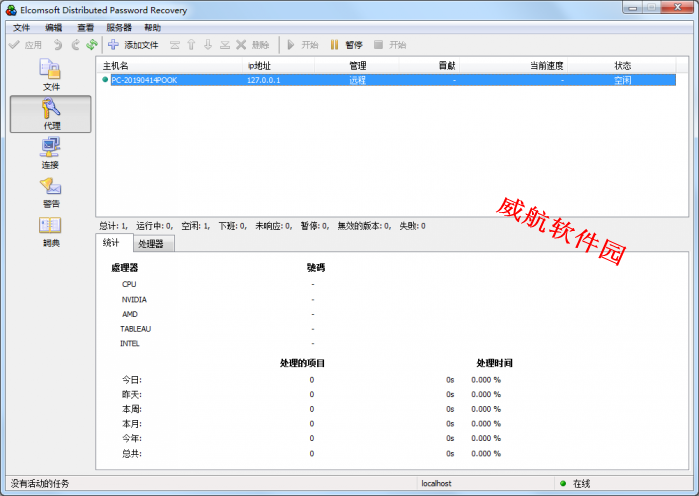This screenshot has width=699, height=496.
Task: Click 没有活动的任务 status bar text
Action: (40, 484)
